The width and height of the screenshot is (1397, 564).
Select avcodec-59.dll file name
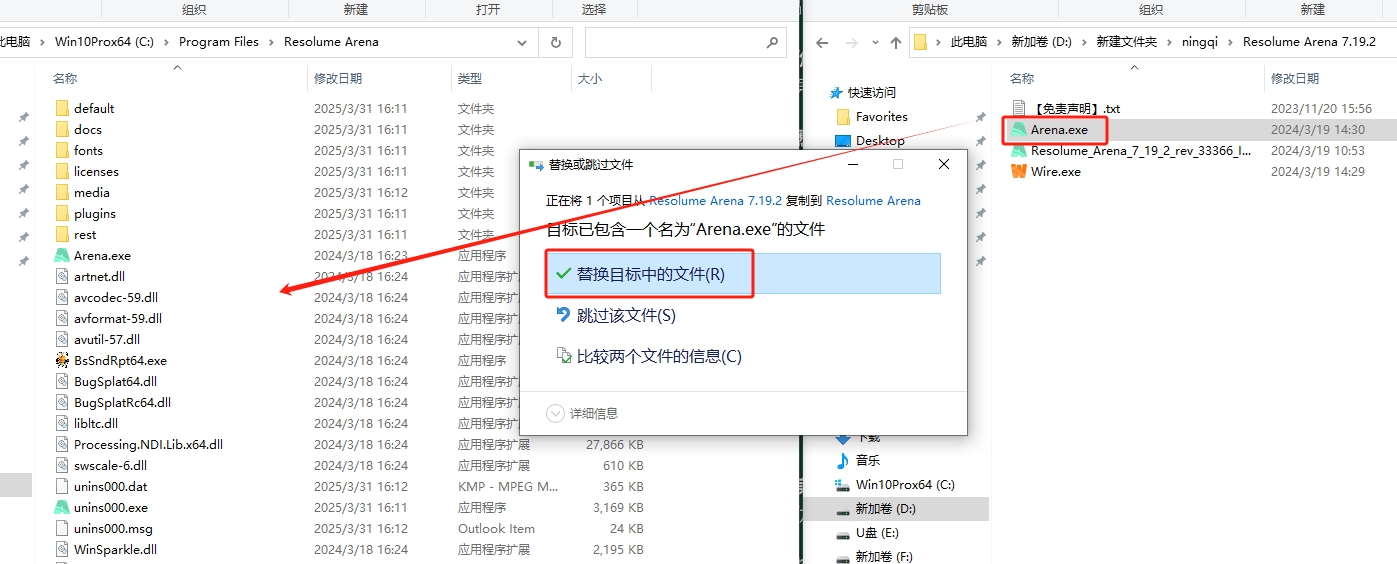pos(116,297)
